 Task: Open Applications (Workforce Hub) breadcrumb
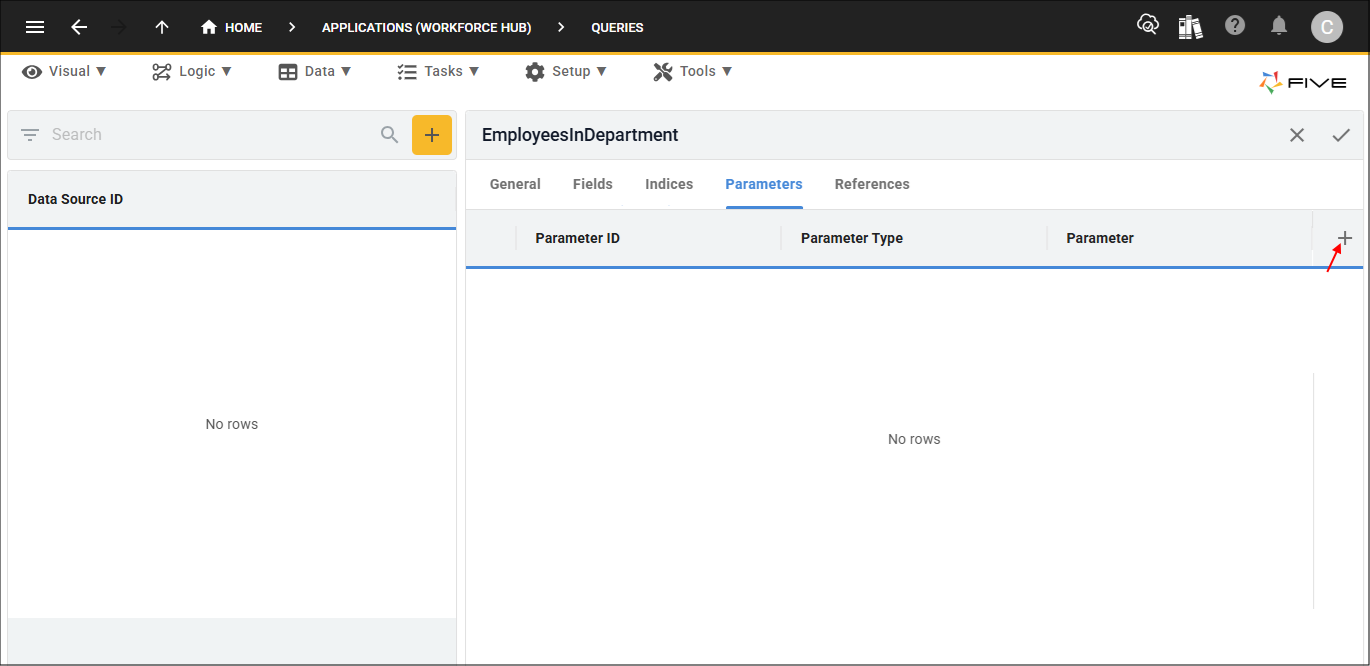[426, 27]
